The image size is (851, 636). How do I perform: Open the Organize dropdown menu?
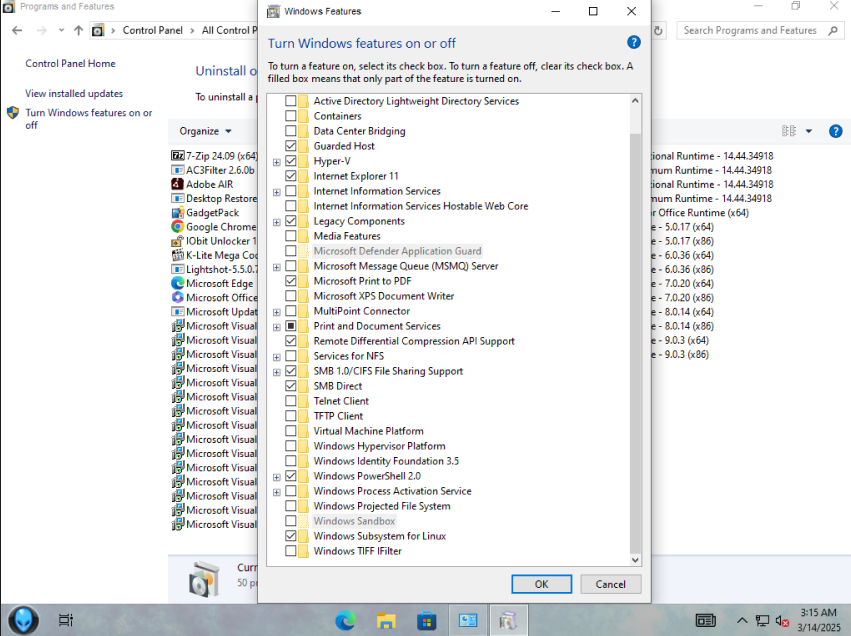point(205,131)
